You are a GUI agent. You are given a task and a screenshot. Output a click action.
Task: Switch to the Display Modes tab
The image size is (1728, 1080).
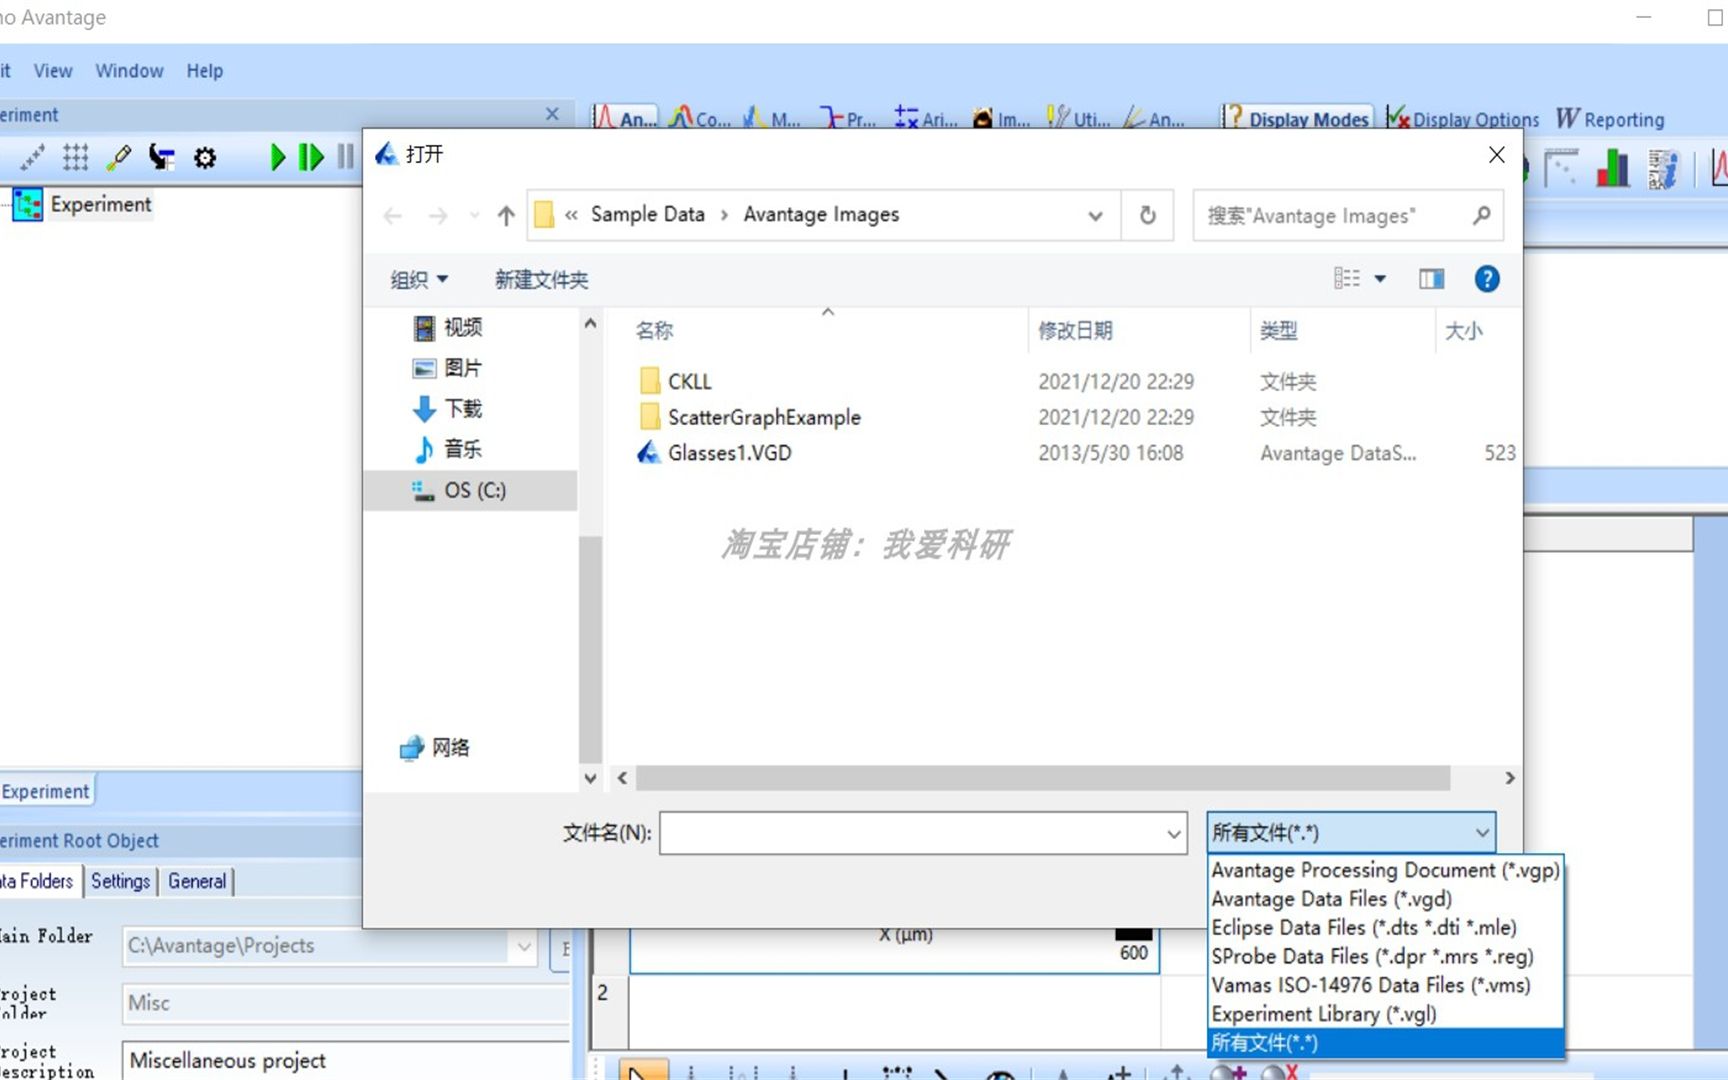[x=1297, y=118]
